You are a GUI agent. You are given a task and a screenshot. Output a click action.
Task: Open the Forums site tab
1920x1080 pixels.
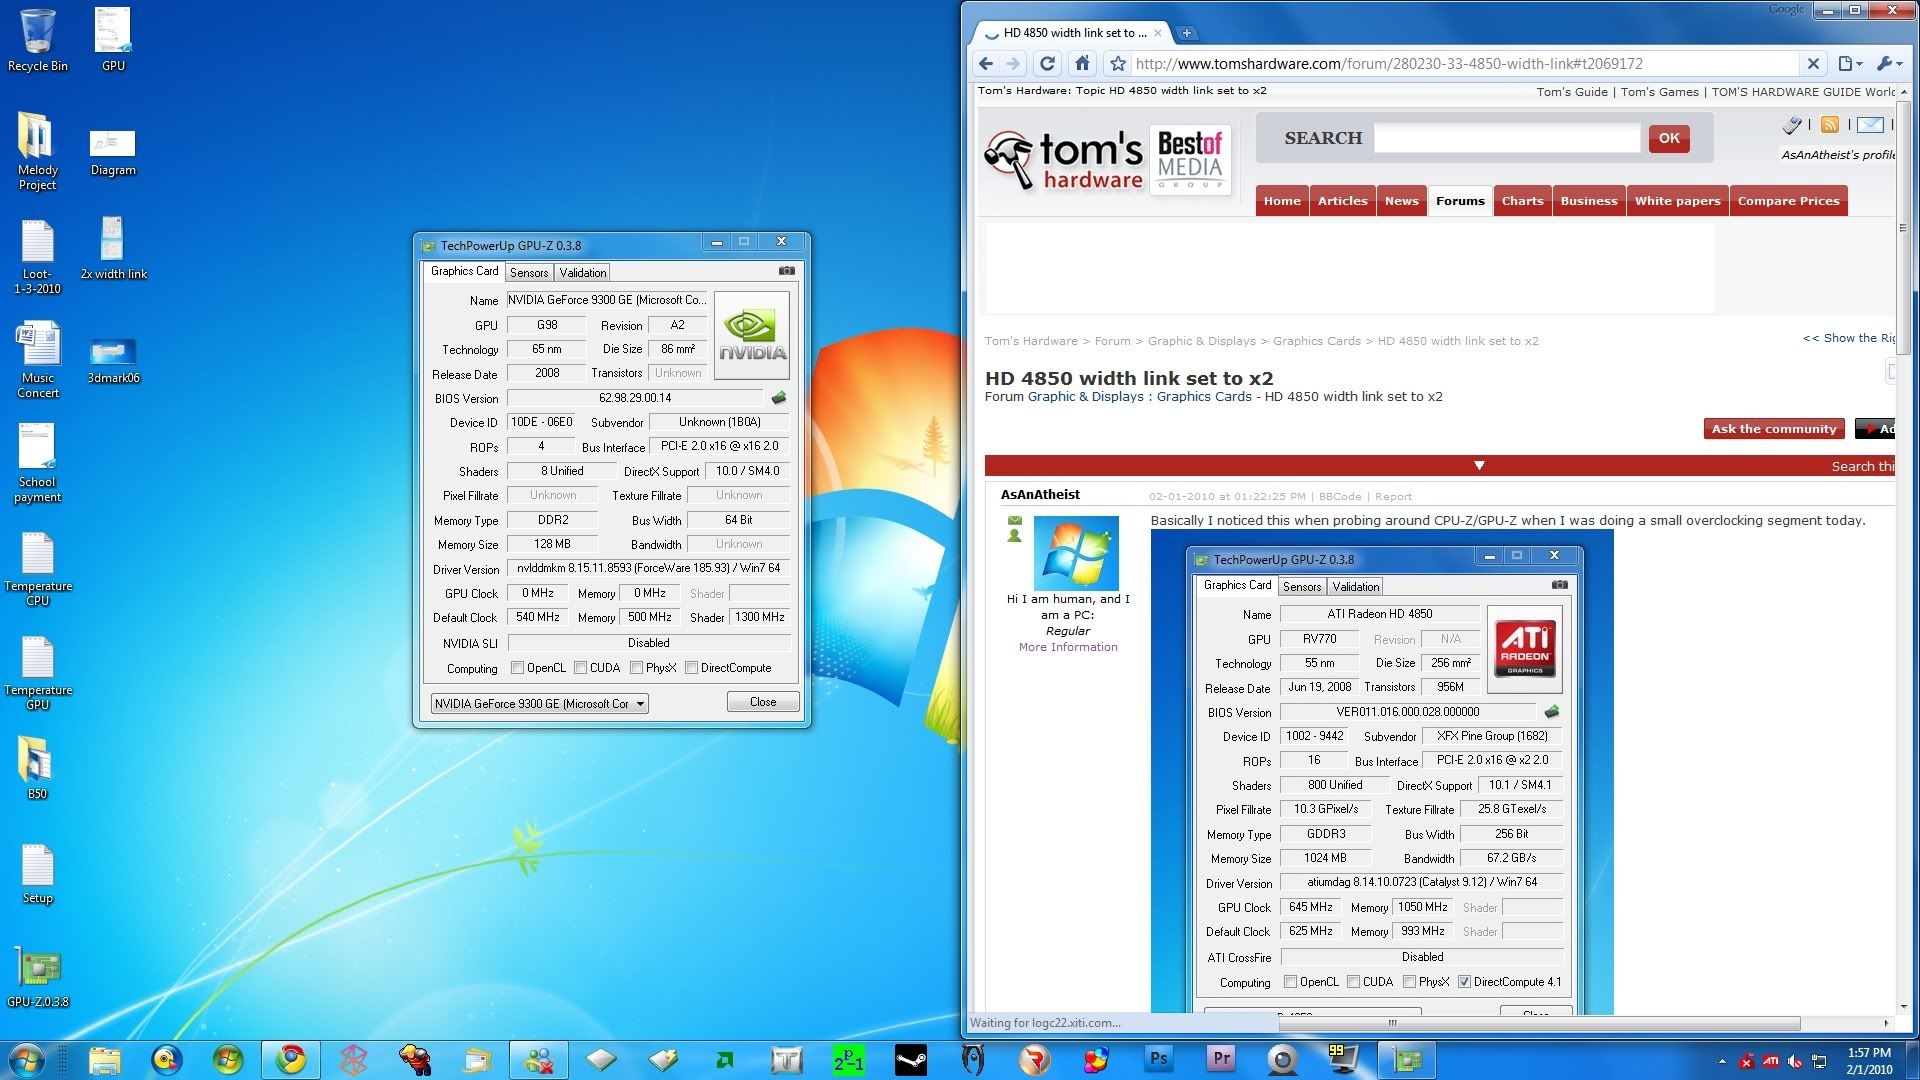point(1460,201)
